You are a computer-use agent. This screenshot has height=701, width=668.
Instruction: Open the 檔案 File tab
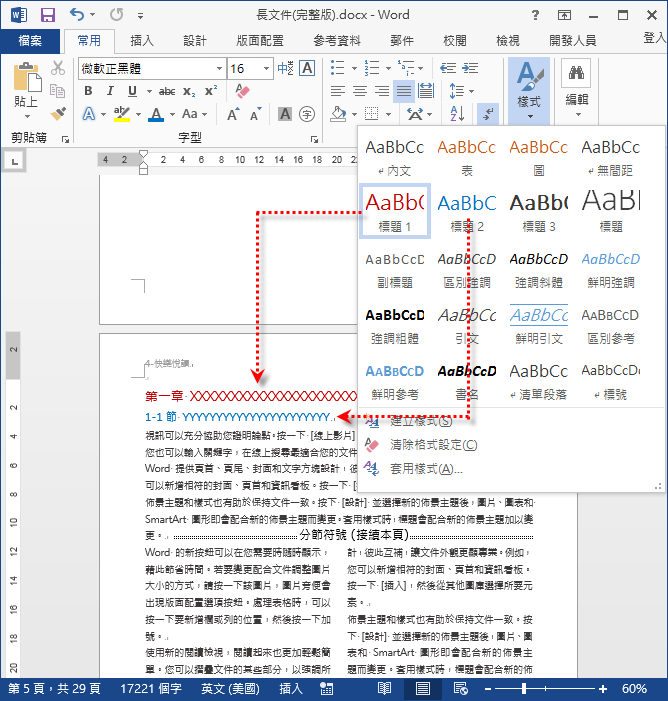point(30,41)
